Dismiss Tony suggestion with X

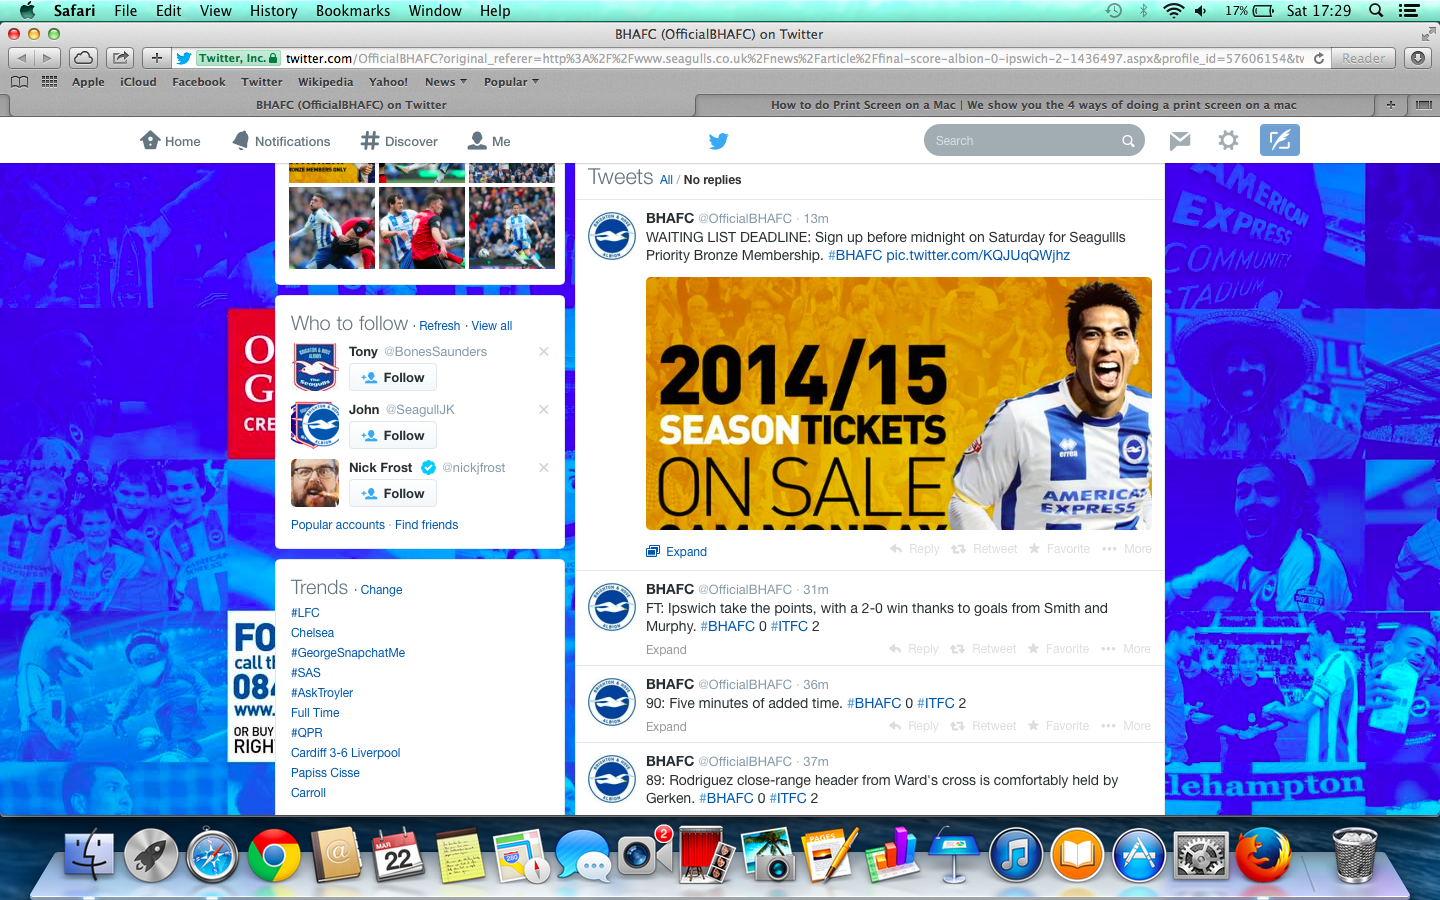544,351
